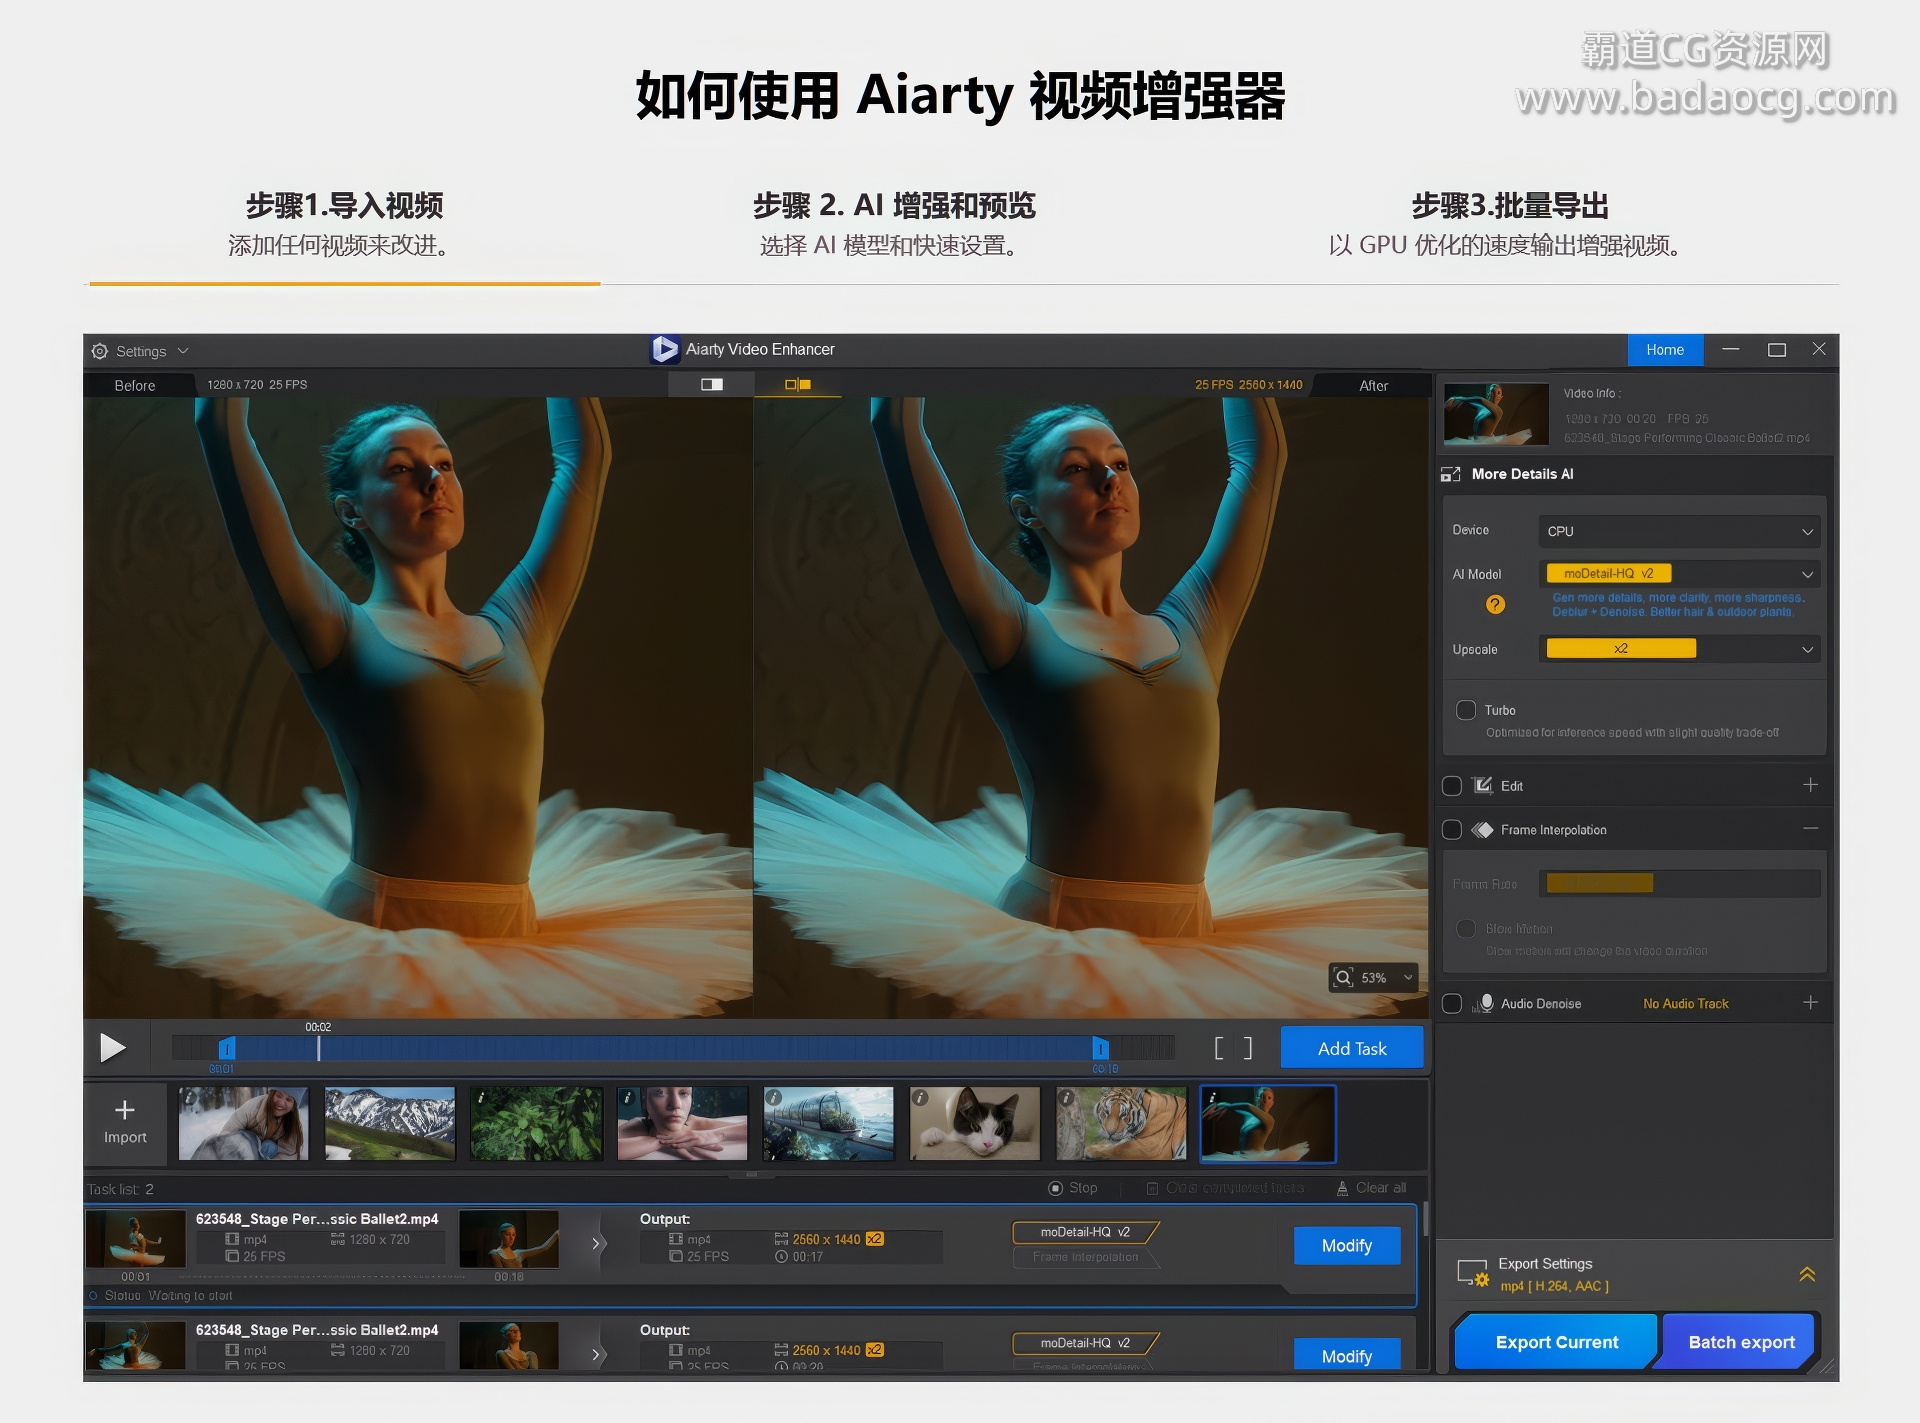Select the Before preview label
Image resolution: width=1920 pixels, height=1423 pixels.
[x=135, y=385]
